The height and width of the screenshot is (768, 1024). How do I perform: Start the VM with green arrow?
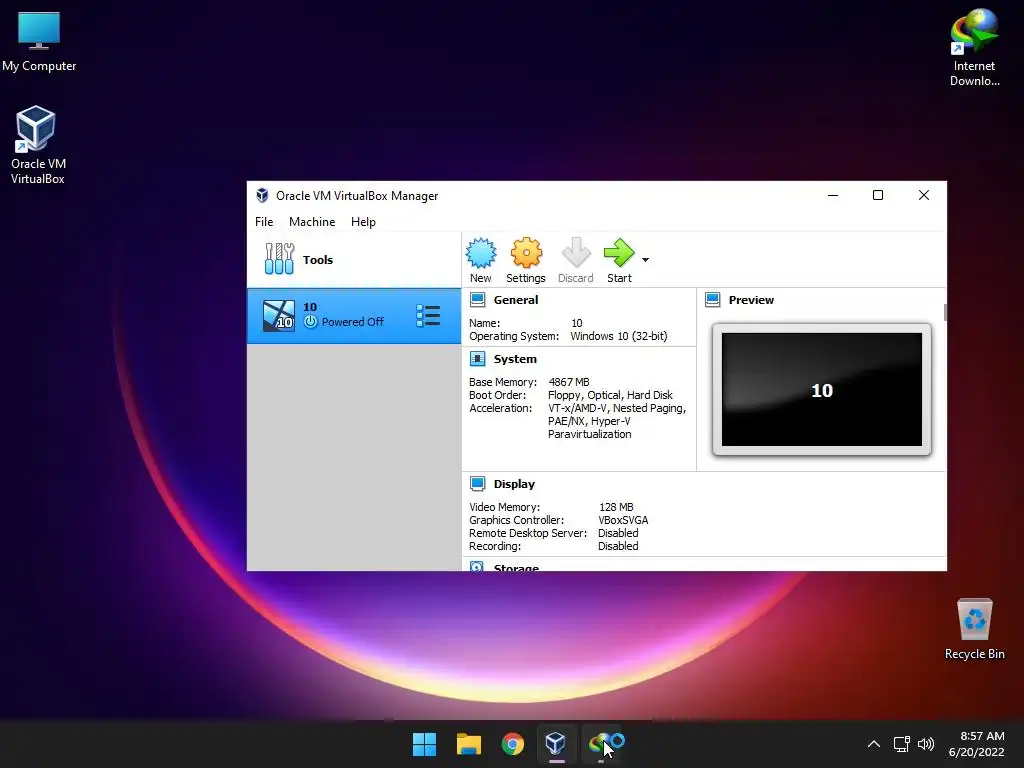pos(618,253)
